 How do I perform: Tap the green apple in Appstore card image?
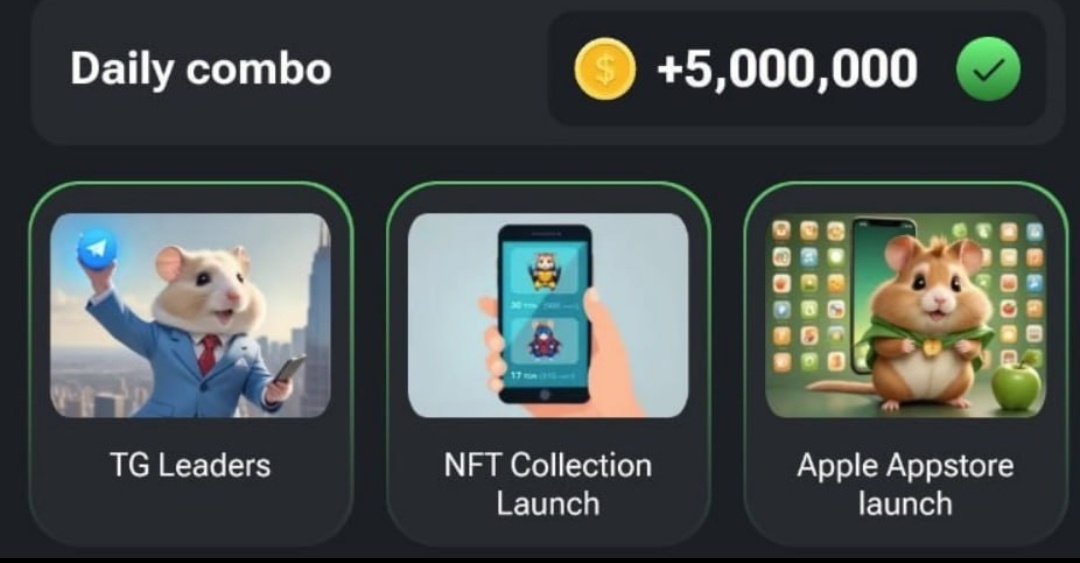(1016, 384)
